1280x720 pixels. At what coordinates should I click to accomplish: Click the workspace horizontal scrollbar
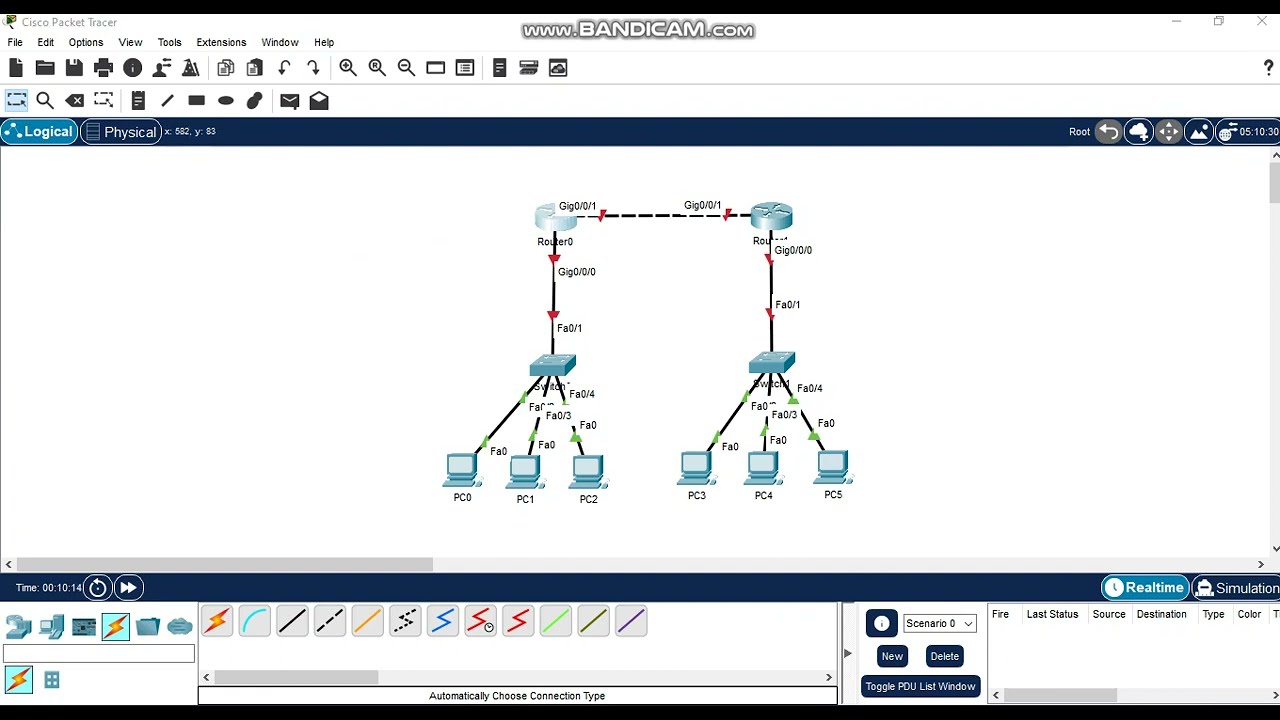(225, 564)
